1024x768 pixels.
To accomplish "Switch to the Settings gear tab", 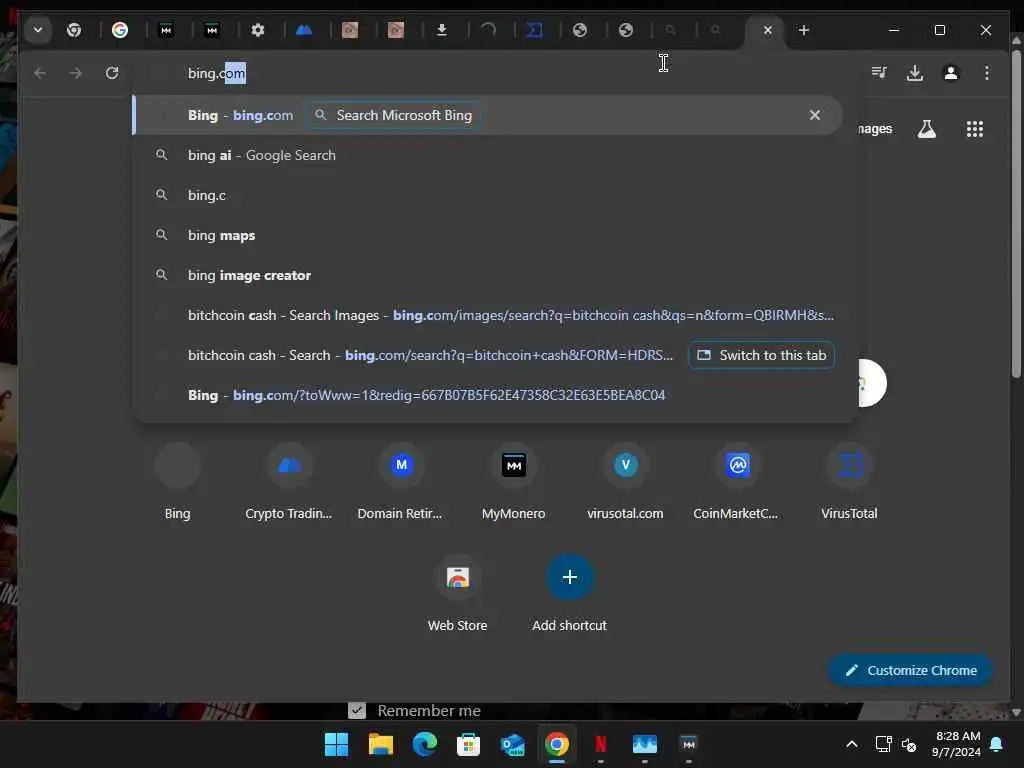I will (x=258, y=30).
